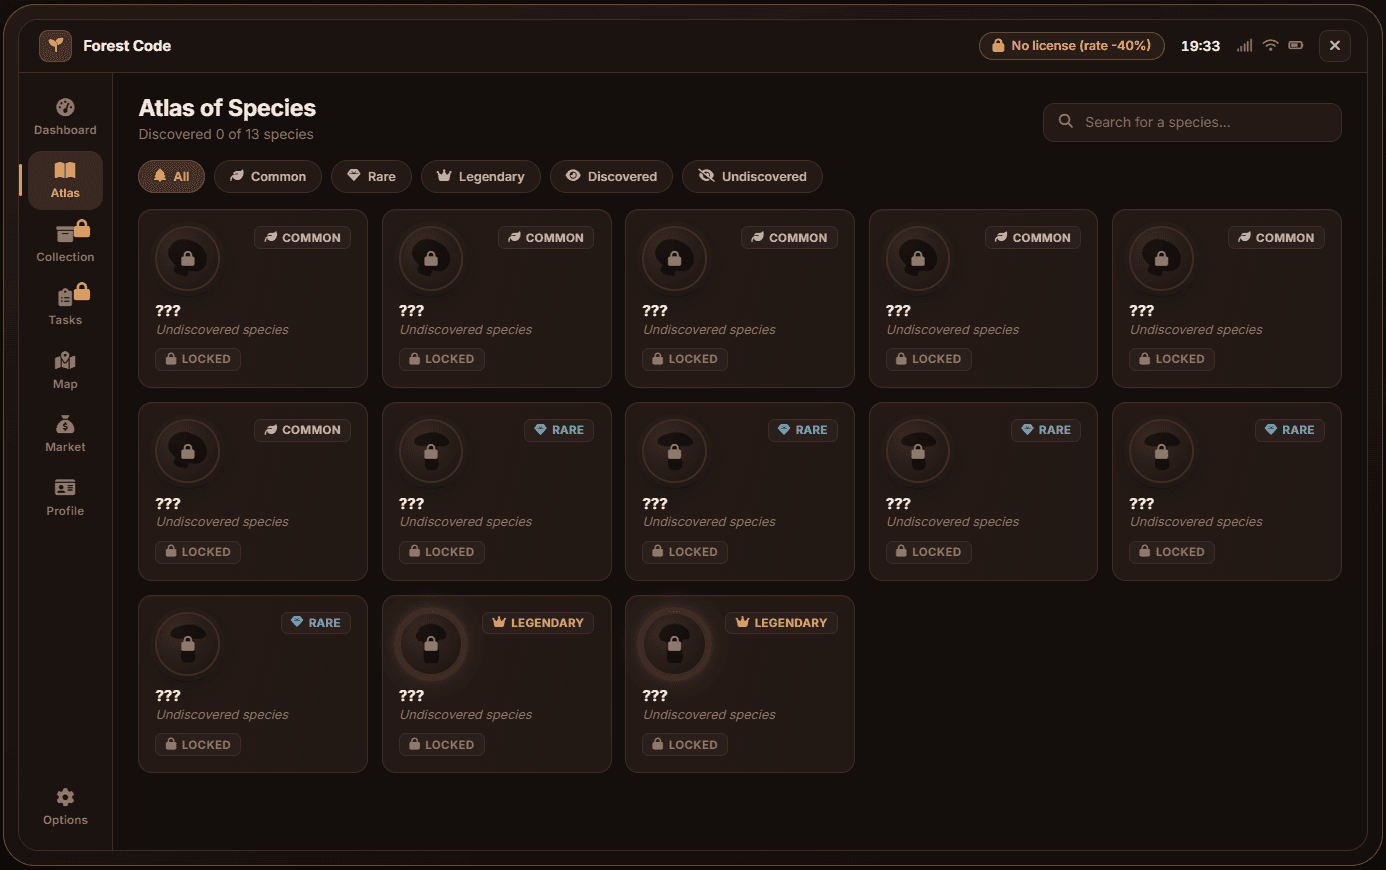Open the locked Collection section

point(65,243)
